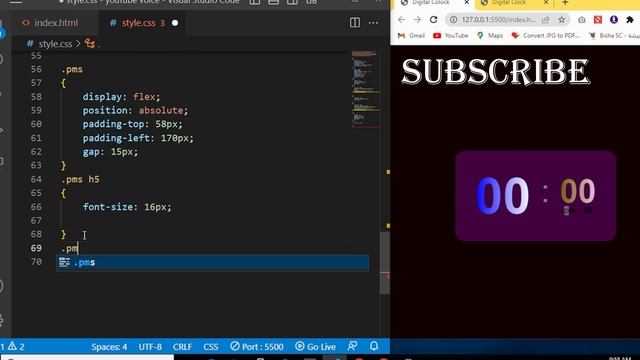Click the address bar showing 127.0.0.1:5500
Viewport: 640px width, 360px height.
[499, 20]
